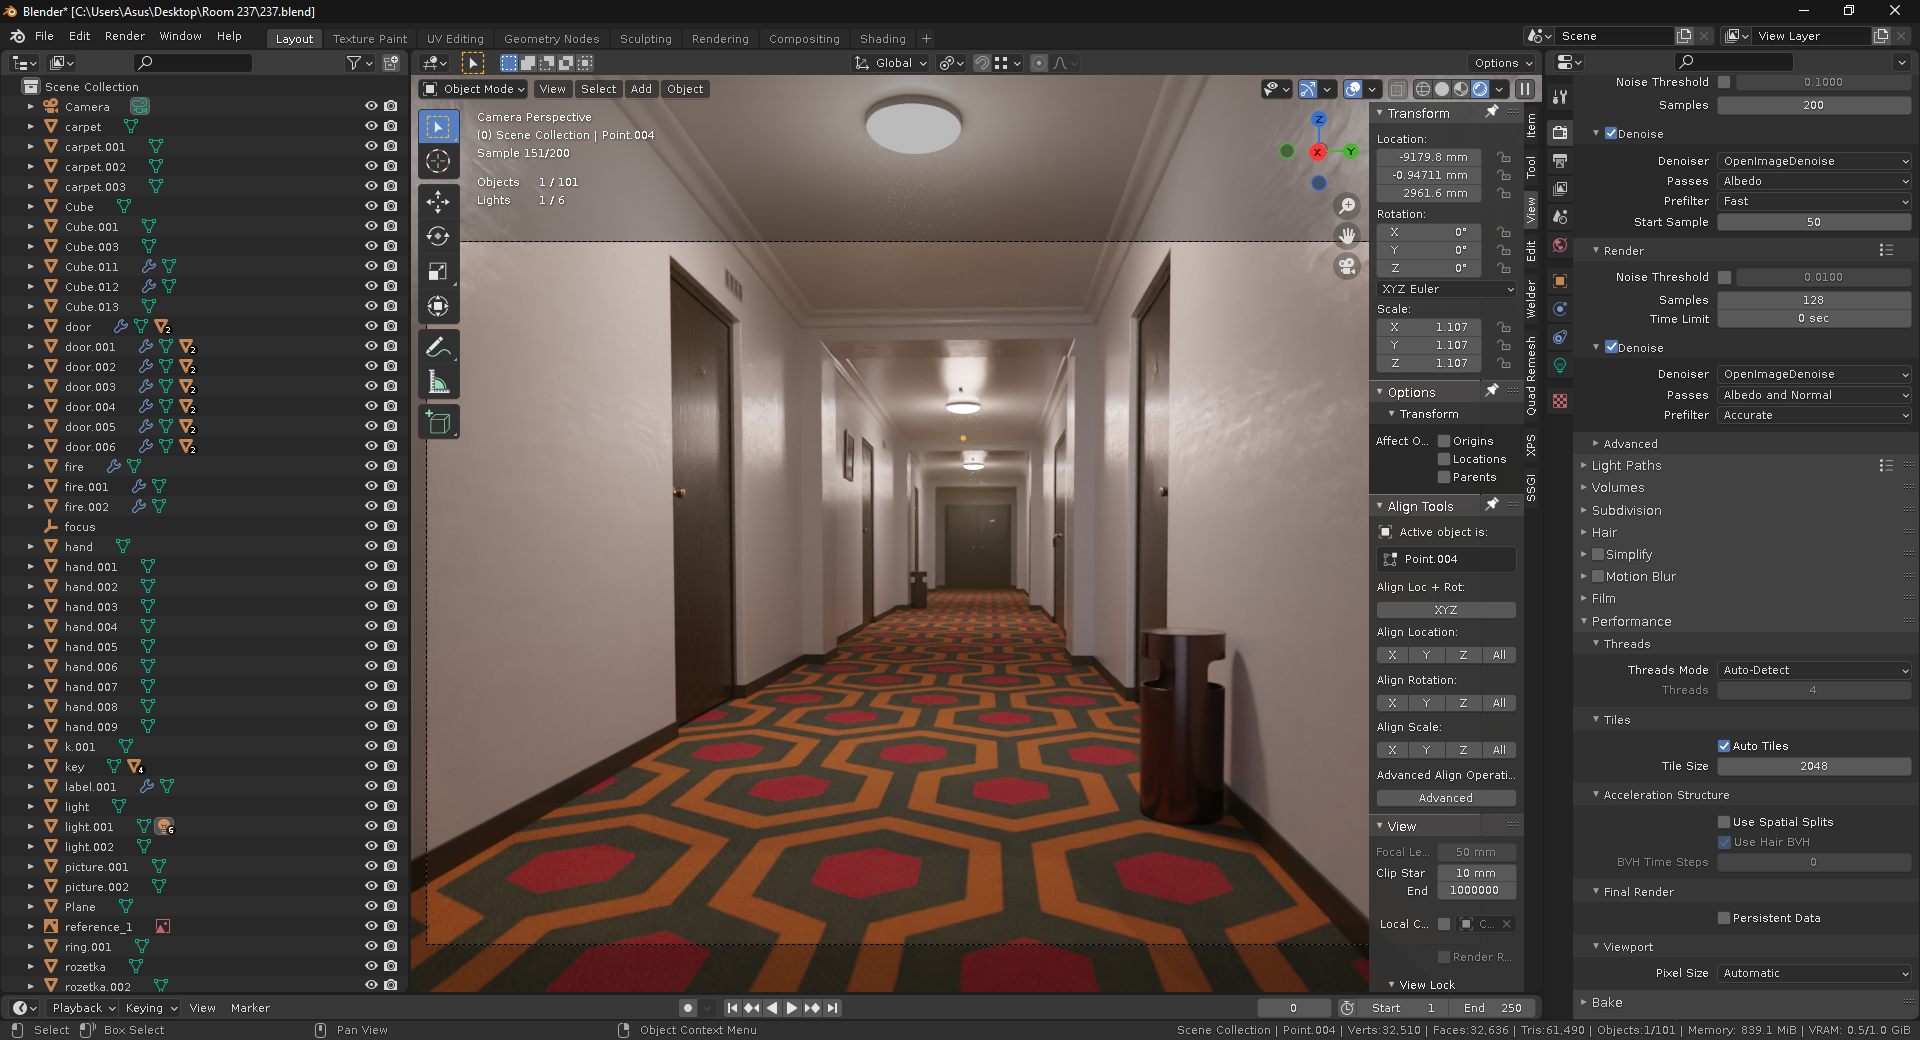Open the Object Mode dropdown

[x=474, y=89]
